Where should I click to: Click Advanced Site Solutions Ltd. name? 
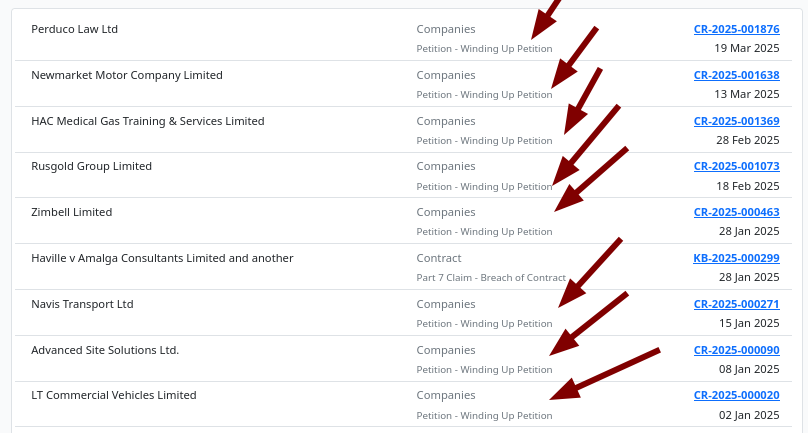click(x=105, y=350)
